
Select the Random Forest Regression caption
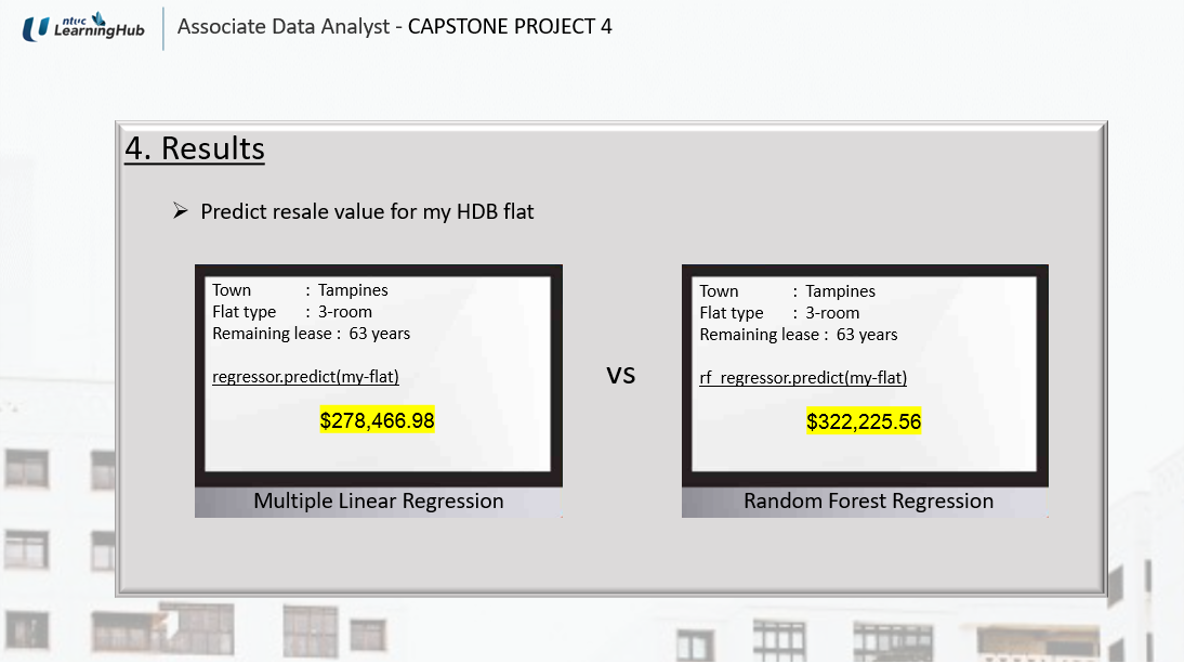(868, 501)
